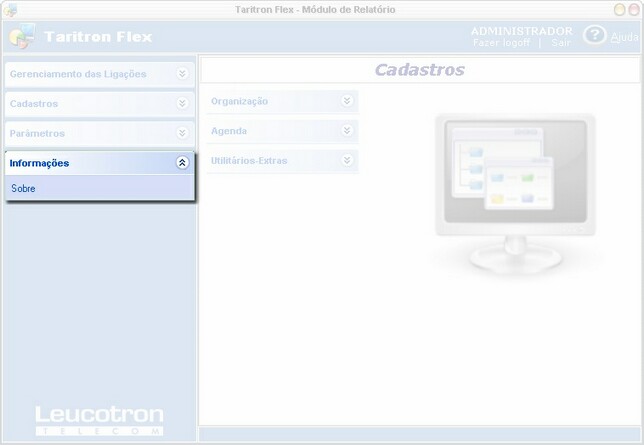This screenshot has width=644, height=445.
Task: Minimize the Taritron Flex window
Action: [619, 10]
